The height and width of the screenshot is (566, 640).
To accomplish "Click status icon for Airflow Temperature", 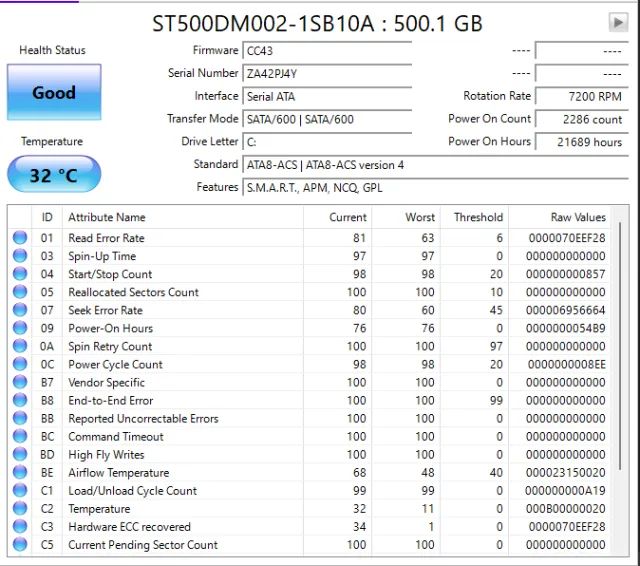I will (20, 472).
